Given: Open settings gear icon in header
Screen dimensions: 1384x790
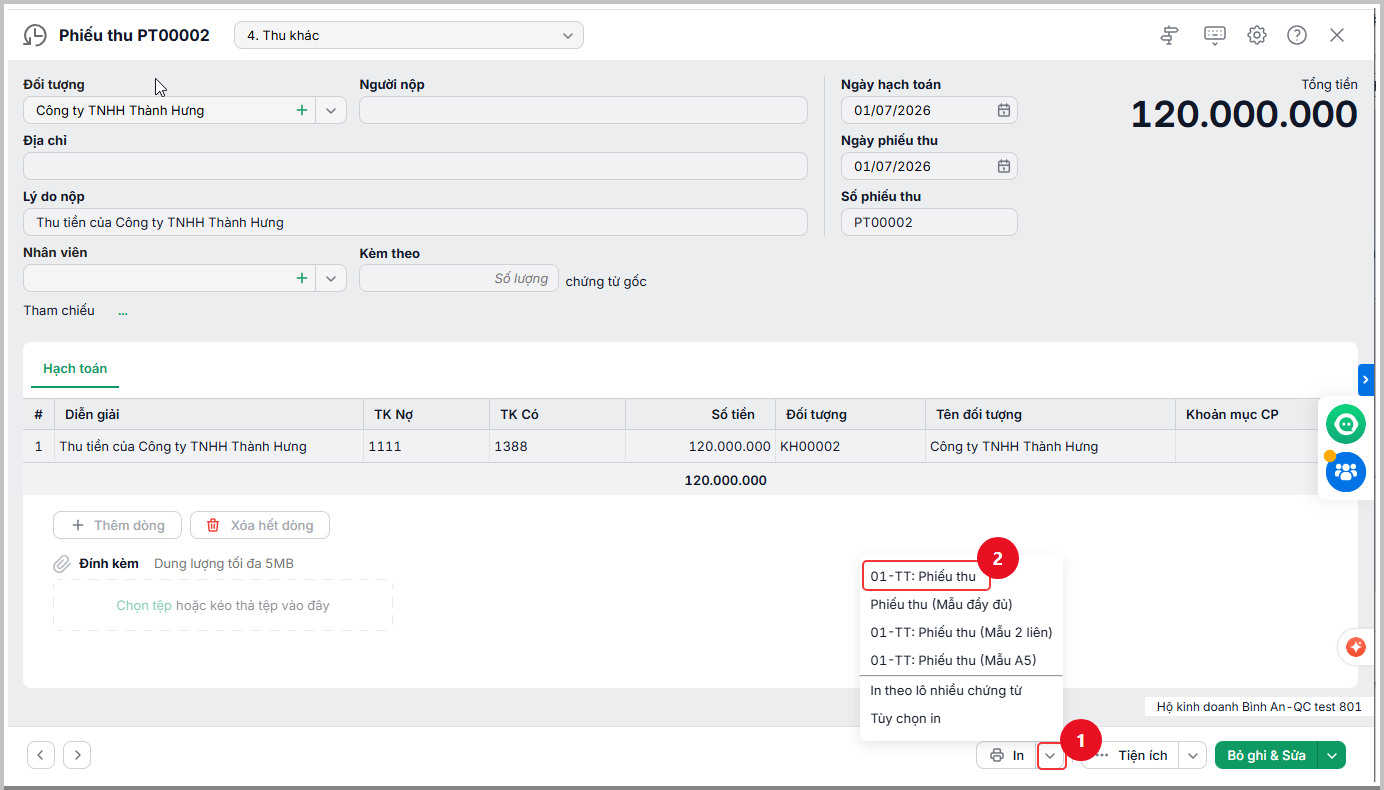Looking at the screenshot, I should coord(1257,35).
